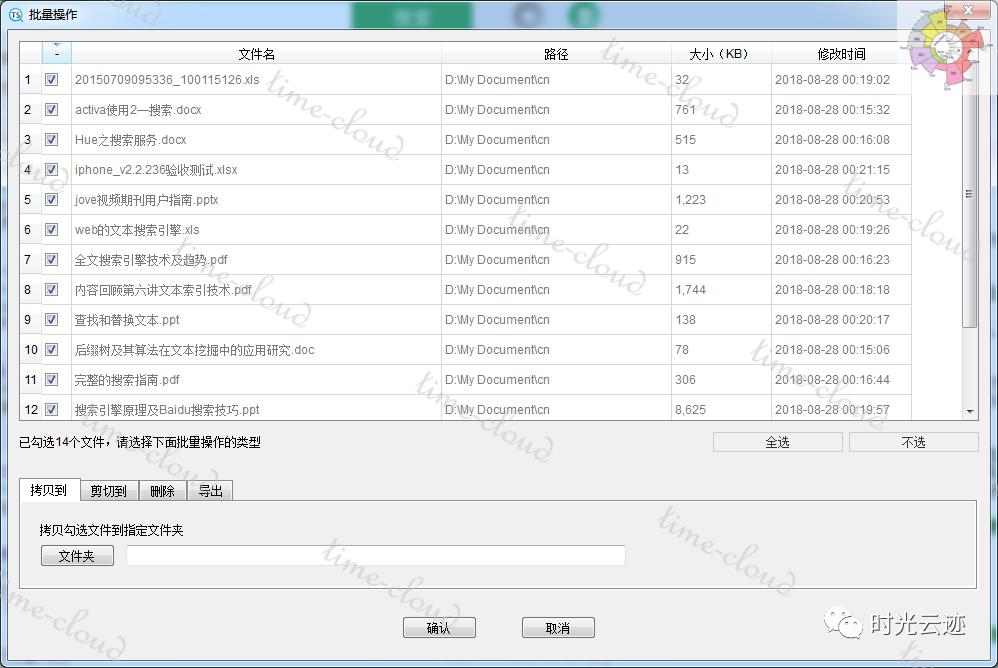Open the 导出 tab
The image size is (998, 668).
(x=211, y=491)
